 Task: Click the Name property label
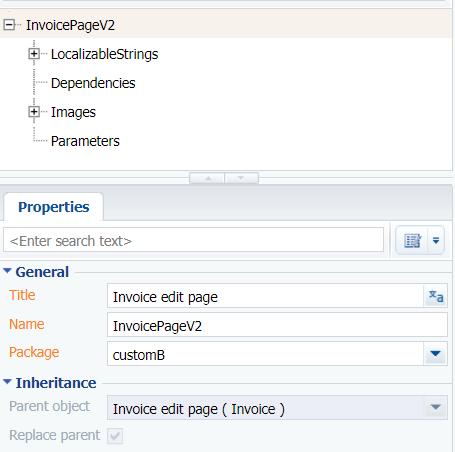click(27, 324)
